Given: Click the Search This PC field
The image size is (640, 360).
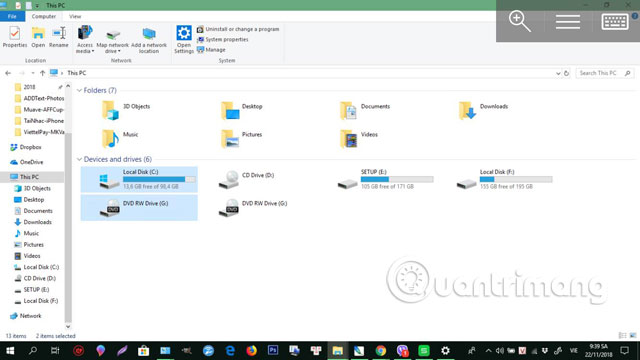Looking at the screenshot, I should click(604, 73).
